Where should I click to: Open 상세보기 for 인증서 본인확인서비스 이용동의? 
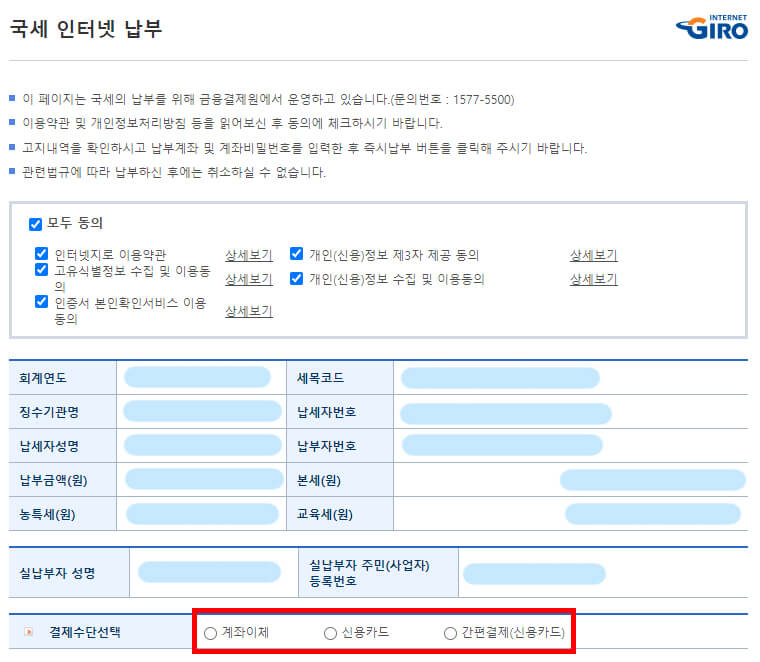pos(249,311)
